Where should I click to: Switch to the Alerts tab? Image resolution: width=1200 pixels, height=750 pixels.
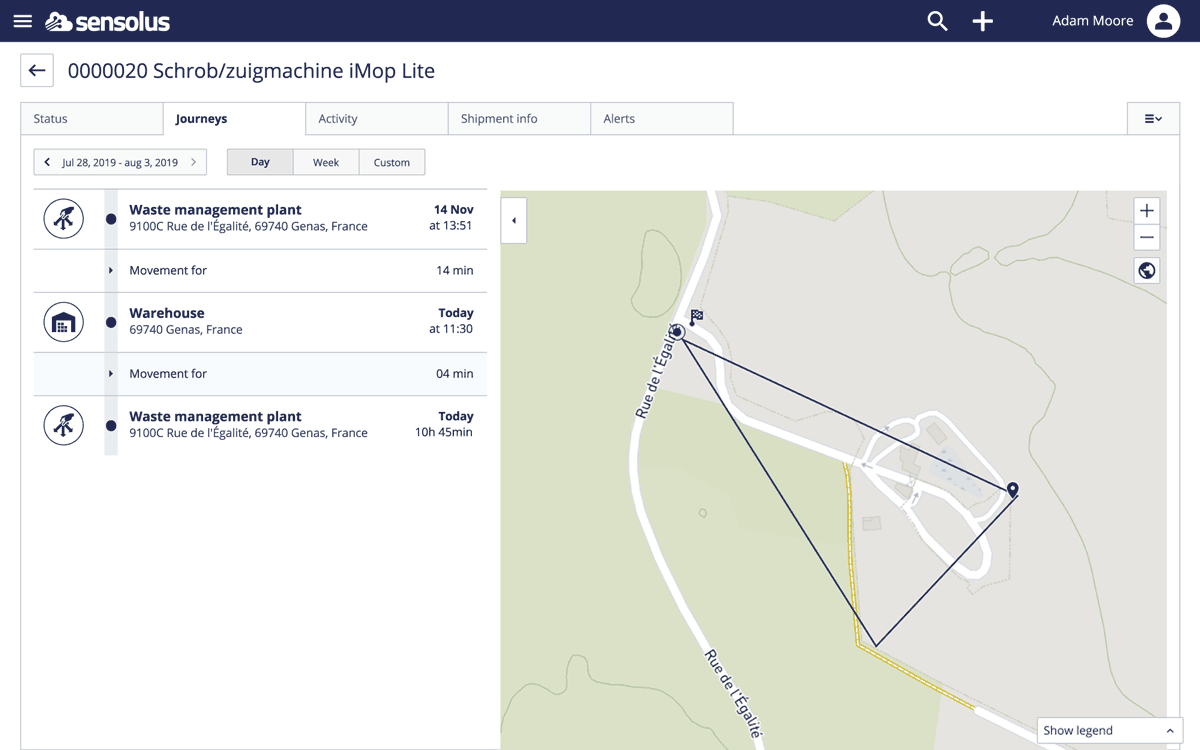tap(662, 119)
